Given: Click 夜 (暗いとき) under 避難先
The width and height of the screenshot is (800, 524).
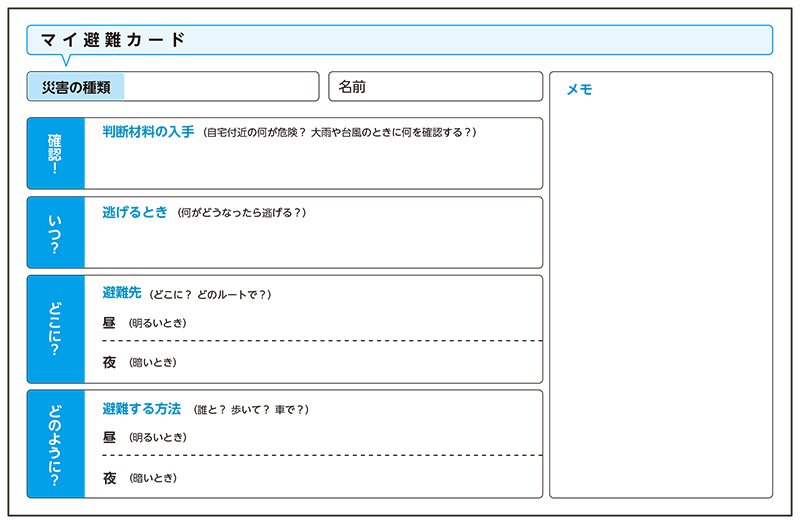Looking at the screenshot, I should click(140, 362).
